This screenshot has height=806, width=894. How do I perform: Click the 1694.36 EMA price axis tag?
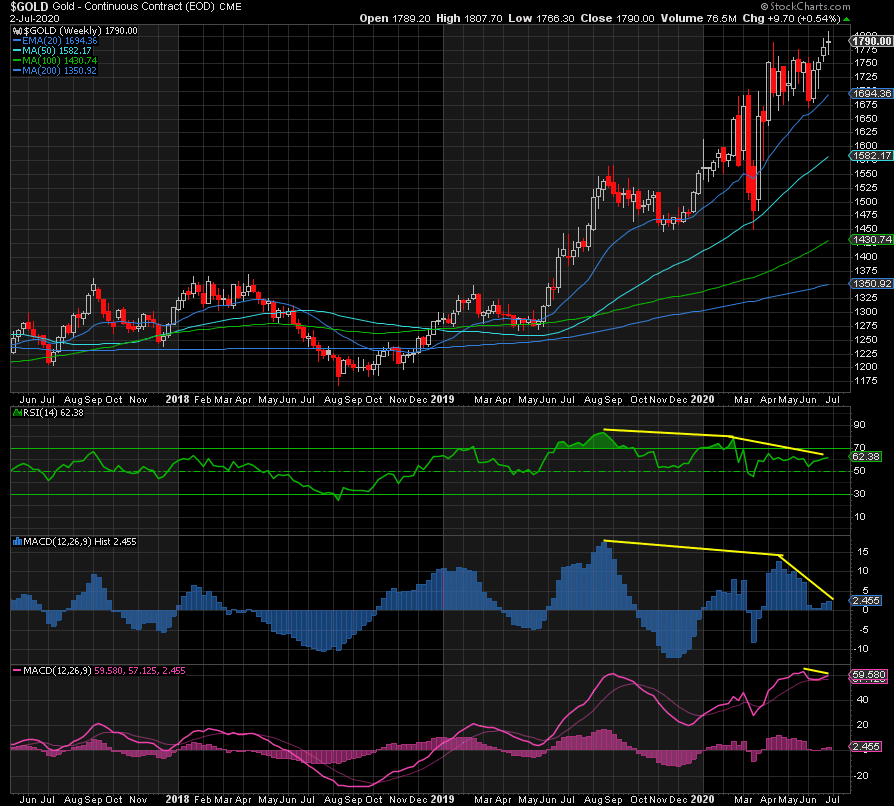point(870,93)
